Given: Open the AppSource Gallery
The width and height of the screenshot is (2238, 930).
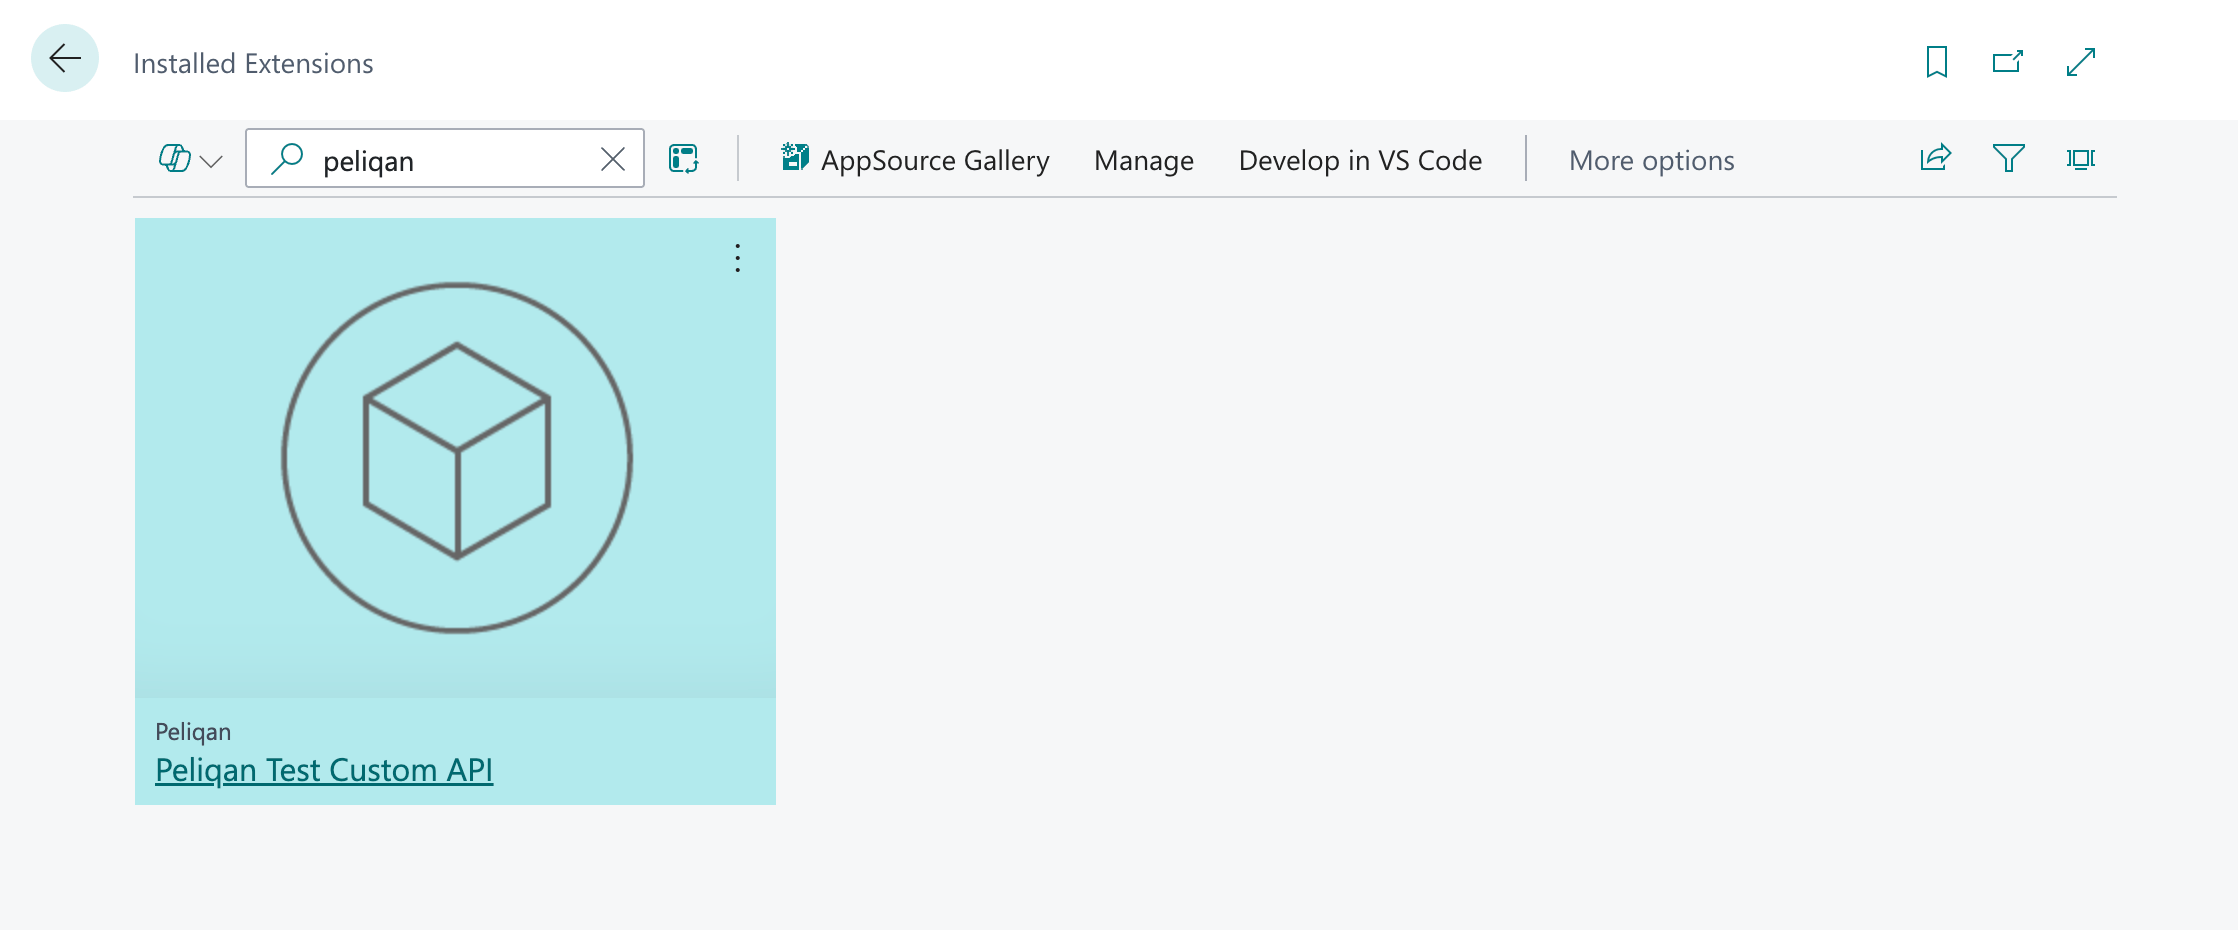Looking at the screenshot, I should tap(915, 160).
